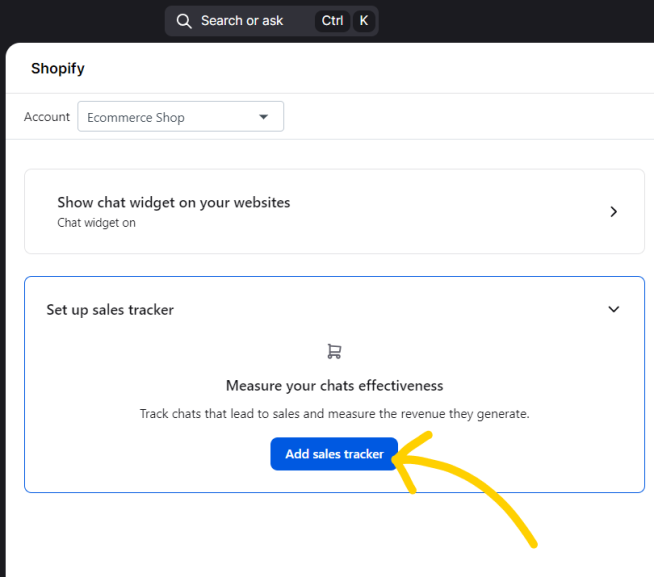
Task: Click the Ctrl shortcut key badge
Action: coord(332,20)
